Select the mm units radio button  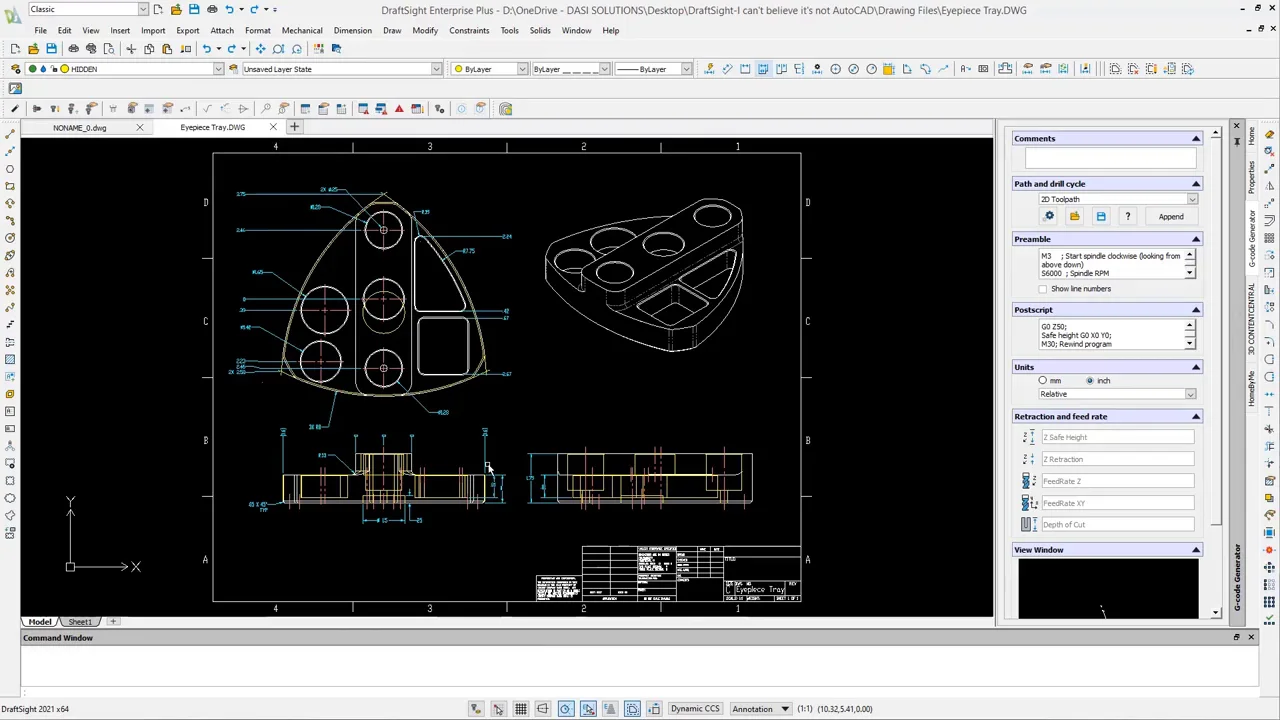[1043, 381]
